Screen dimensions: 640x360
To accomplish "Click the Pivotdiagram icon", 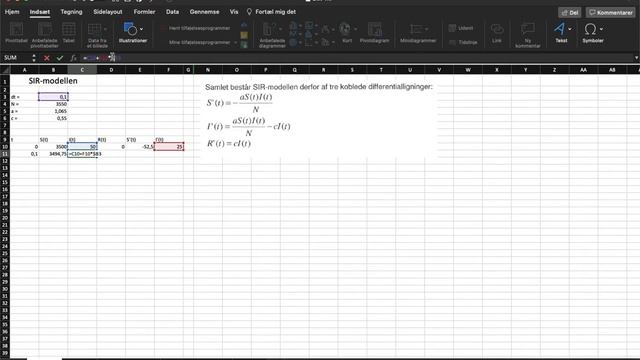I will pyautogui.click(x=374, y=29).
